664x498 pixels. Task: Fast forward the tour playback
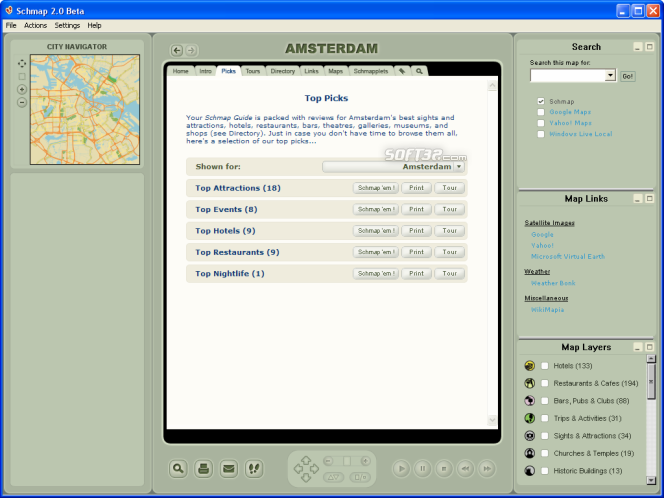pyautogui.click(x=487, y=469)
